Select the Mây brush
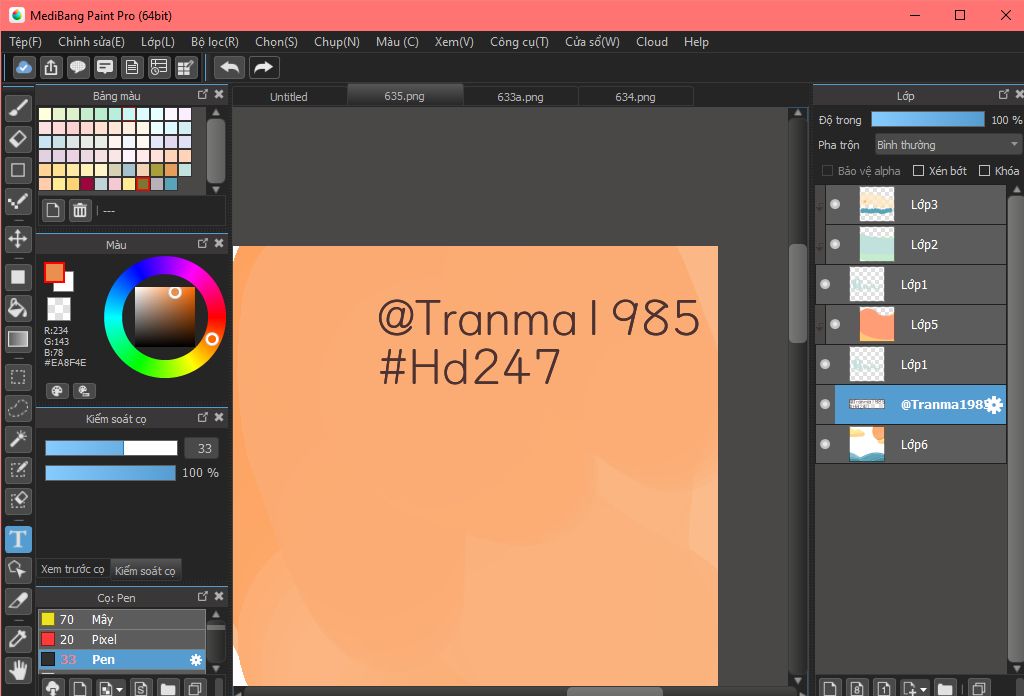 coord(121,619)
